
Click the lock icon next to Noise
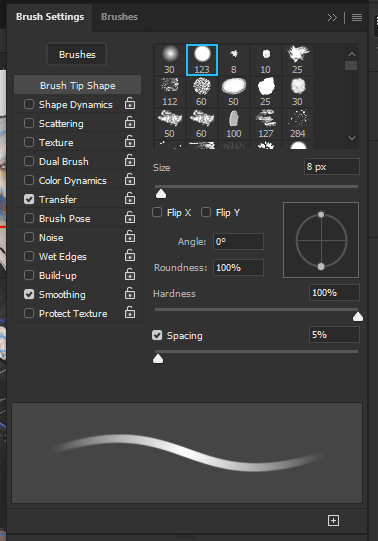(x=130, y=236)
